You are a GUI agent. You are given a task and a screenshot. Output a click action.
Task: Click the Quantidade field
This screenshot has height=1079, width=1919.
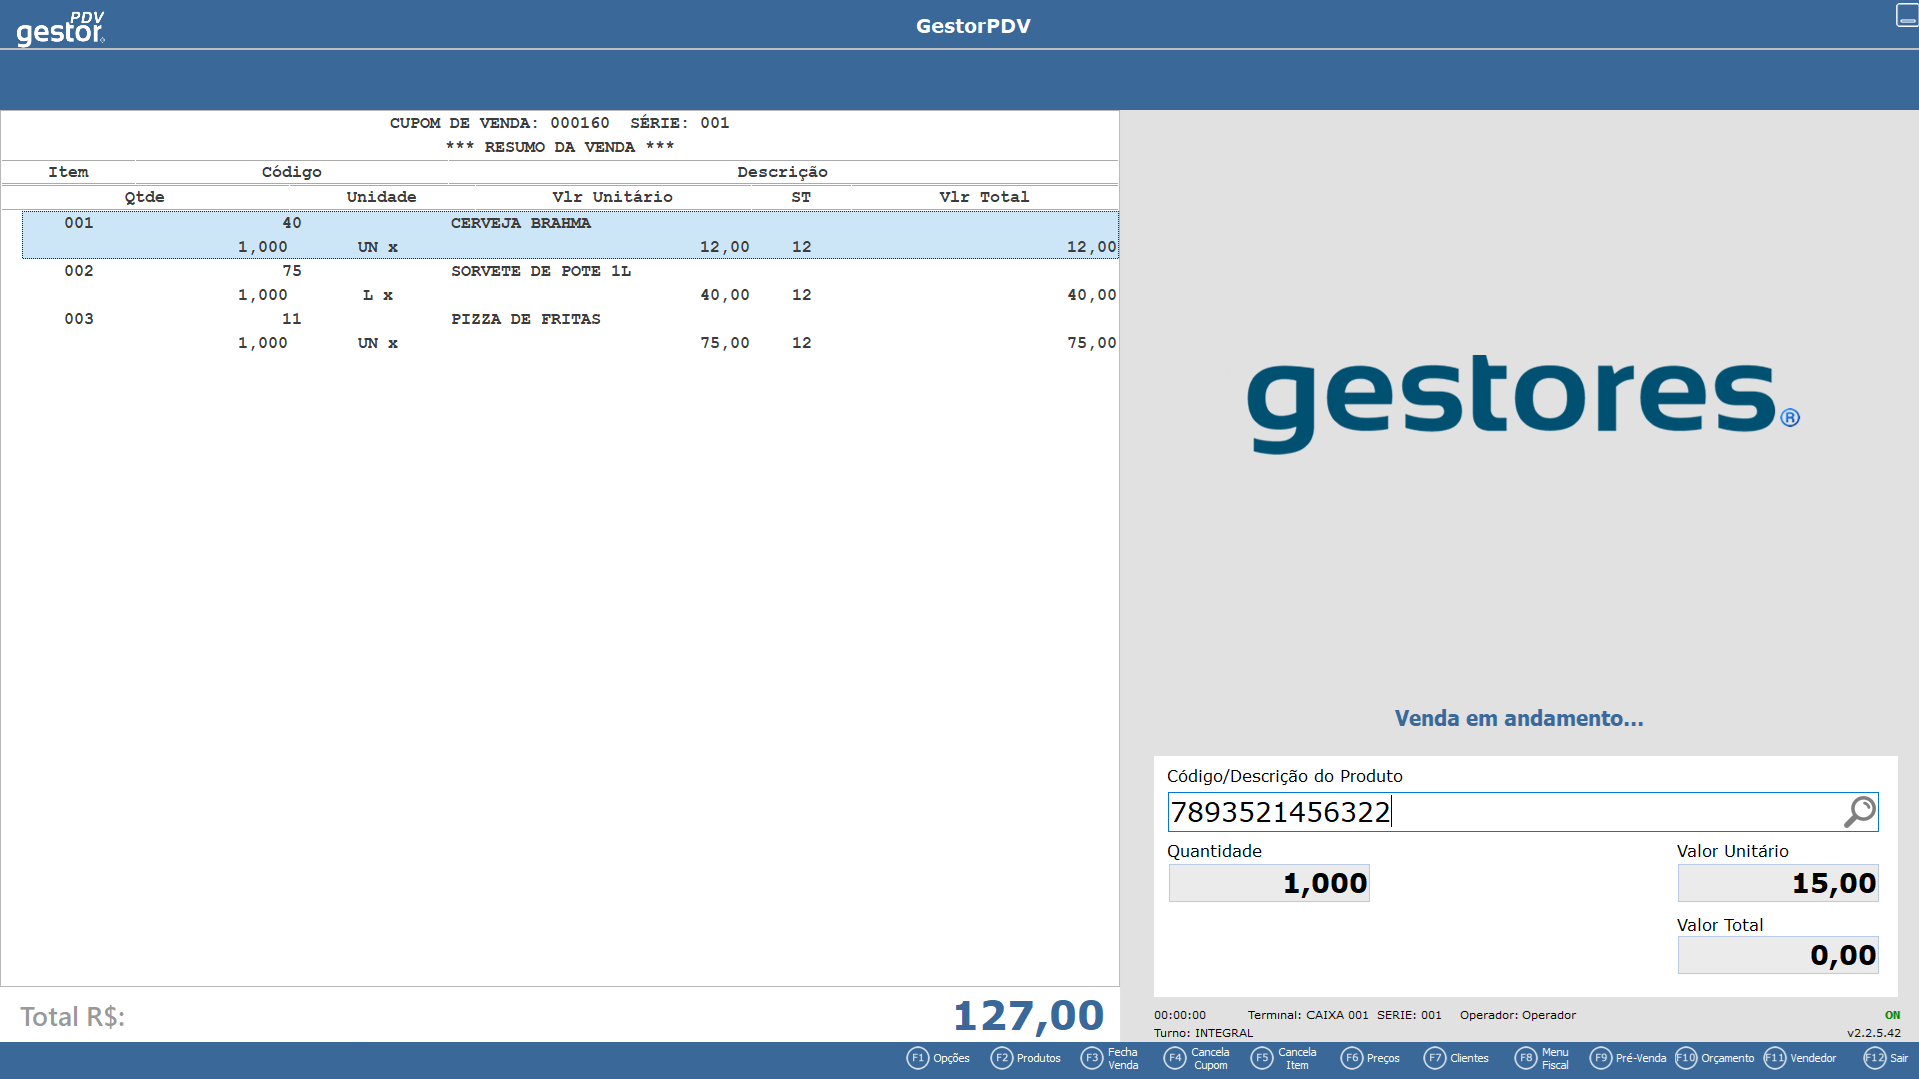(1268, 882)
